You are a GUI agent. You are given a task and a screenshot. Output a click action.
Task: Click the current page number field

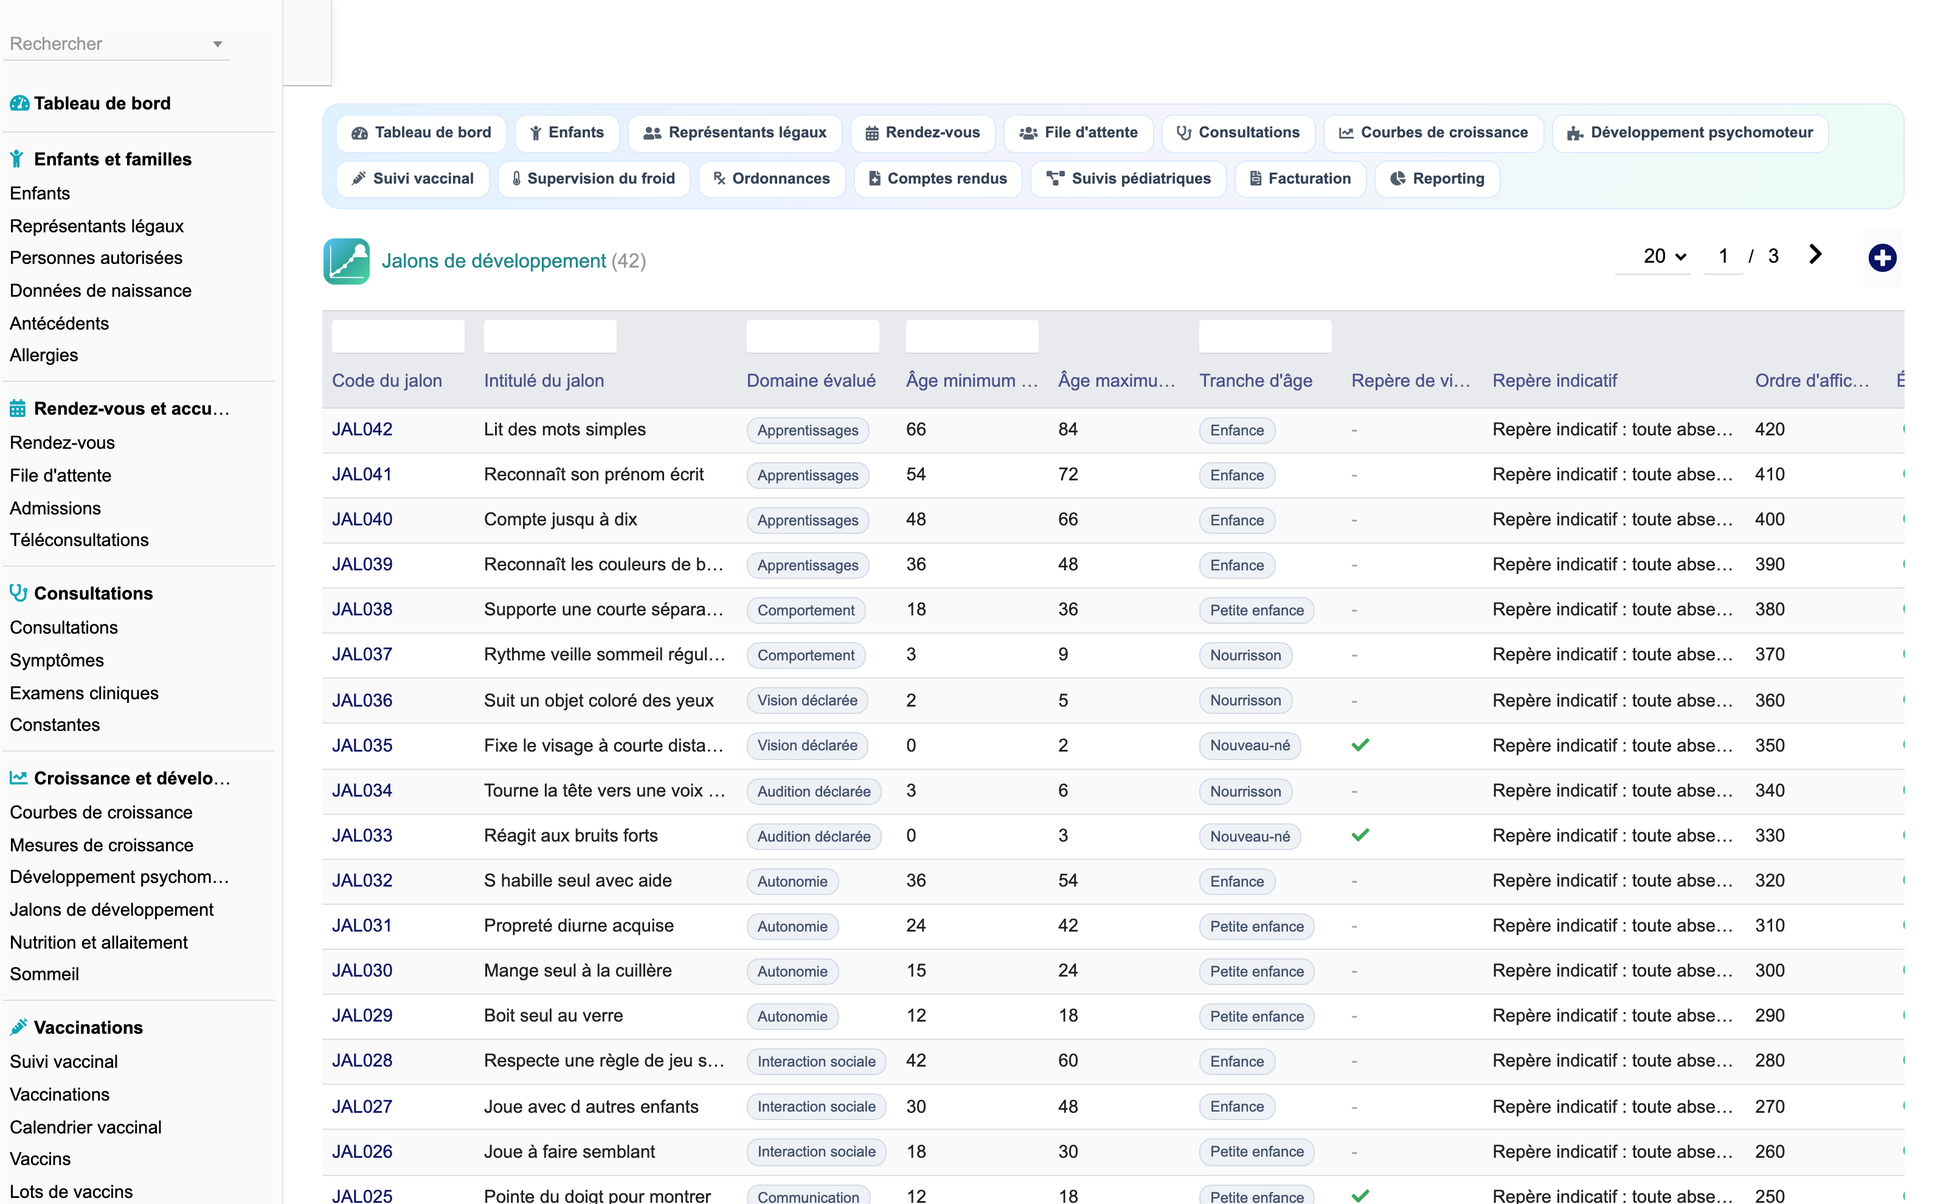point(1723,256)
